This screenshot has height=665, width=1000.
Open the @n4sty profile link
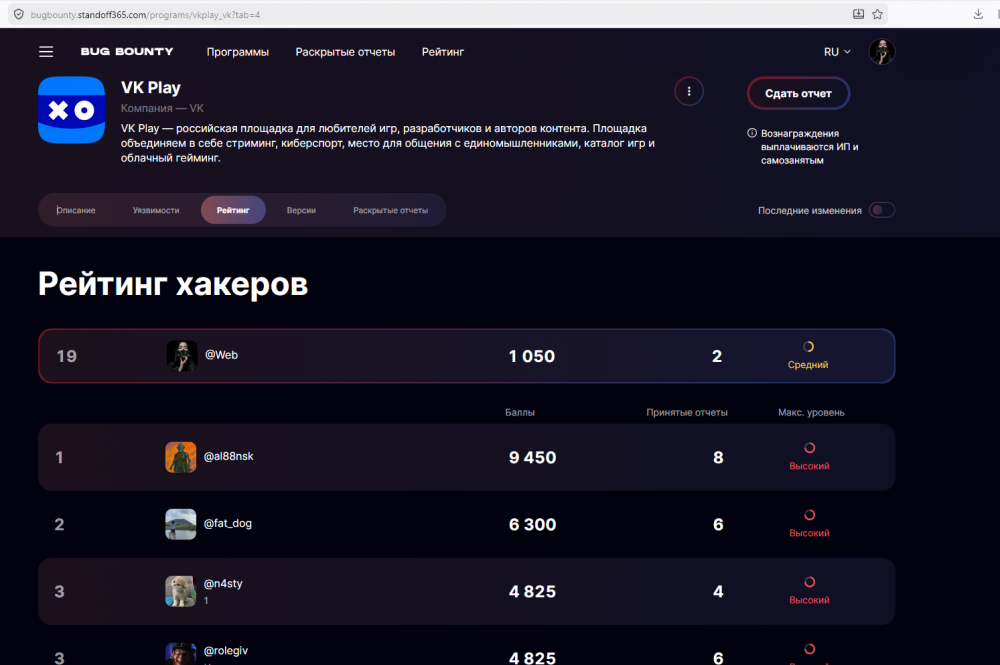(x=223, y=583)
